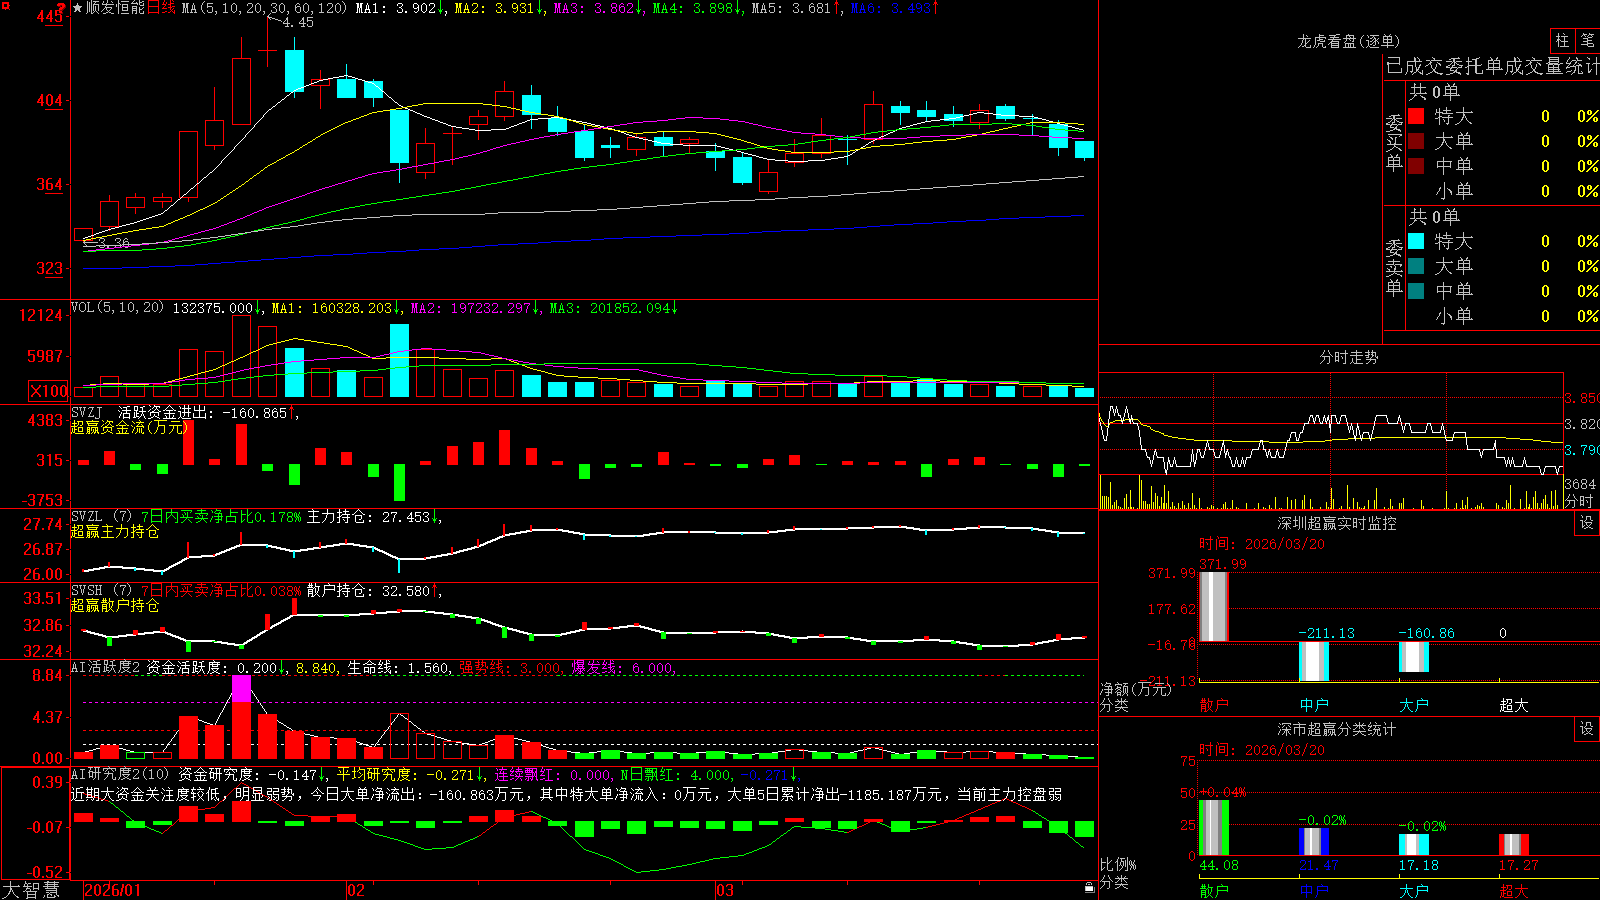The image size is (1600, 900).
Task: Click the cyan 中户 label in 深圳超赢实时监控
Action: click(1314, 705)
